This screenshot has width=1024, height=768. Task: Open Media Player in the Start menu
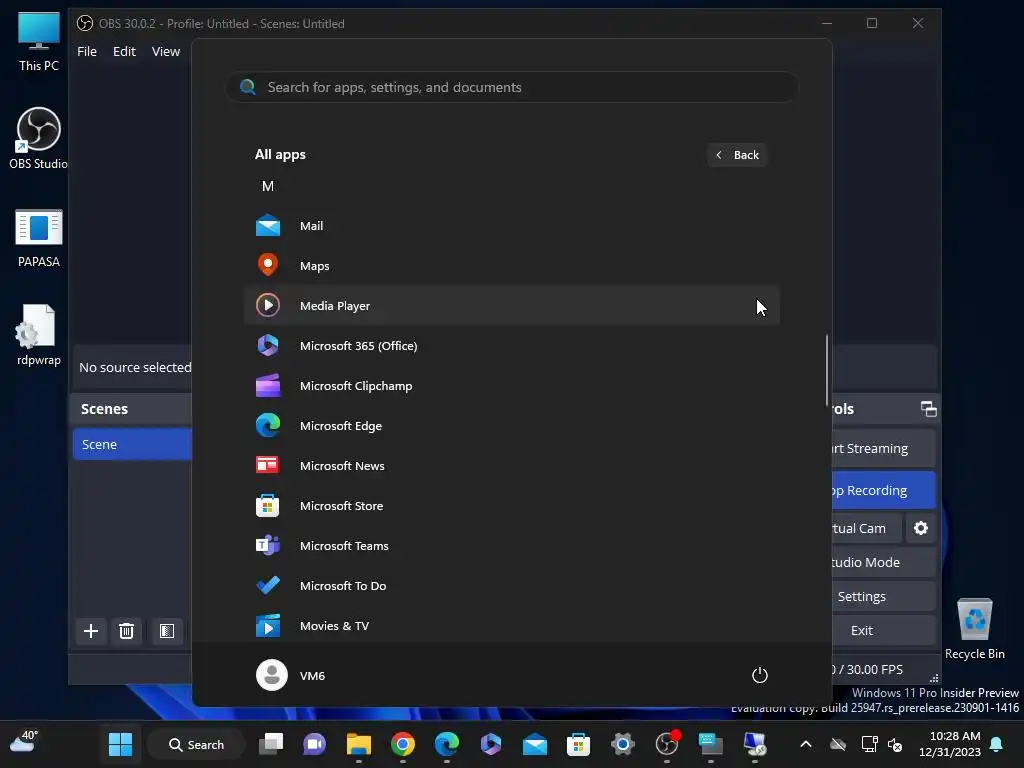click(x=511, y=306)
